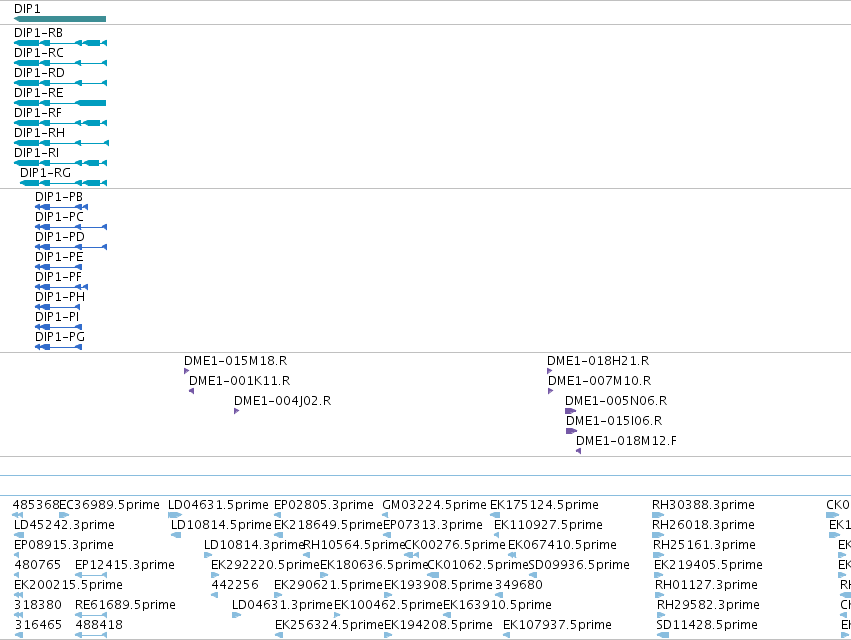This screenshot has height=640, width=851.
Task: Click the DIP1-RB transcript label
Action: (39, 33)
